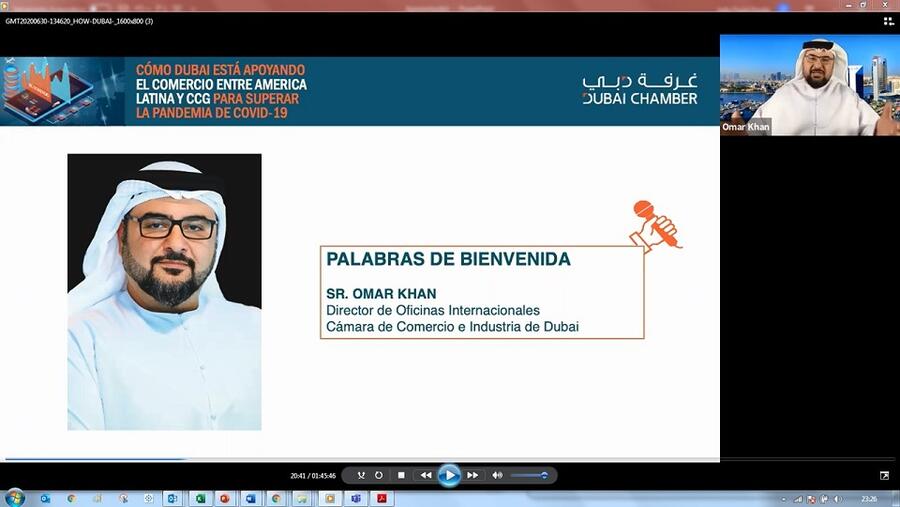Viewport: 900px width, 507px height.
Task: Toggle repeat in the player controls
Action: coord(379,475)
